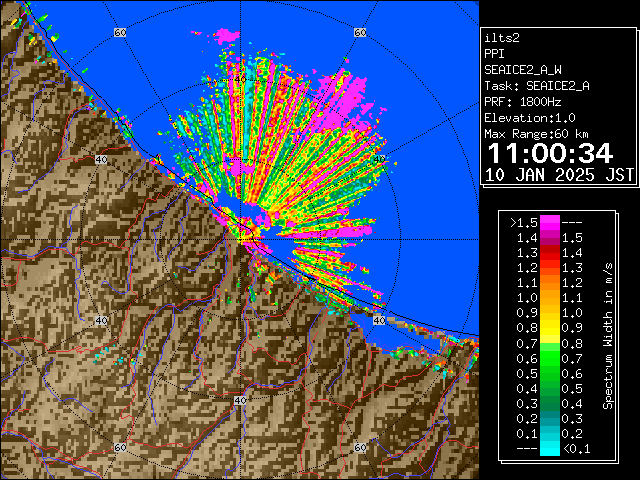The height and width of the screenshot is (480, 640).
Task: Click the date "10 JAN 2025 JST"
Action: click(559, 175)
